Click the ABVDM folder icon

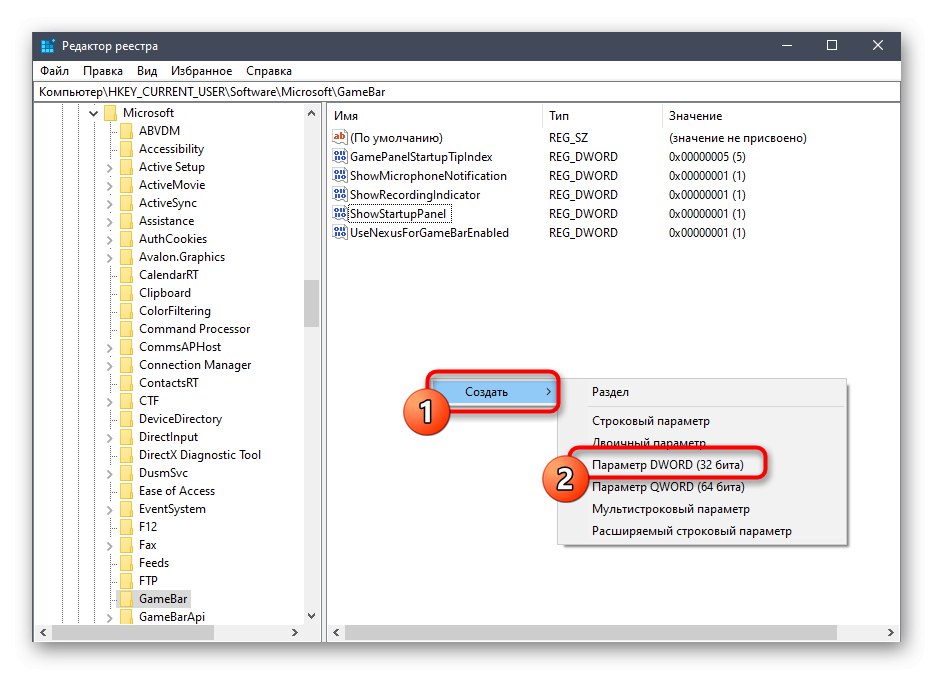coord(126,131)
